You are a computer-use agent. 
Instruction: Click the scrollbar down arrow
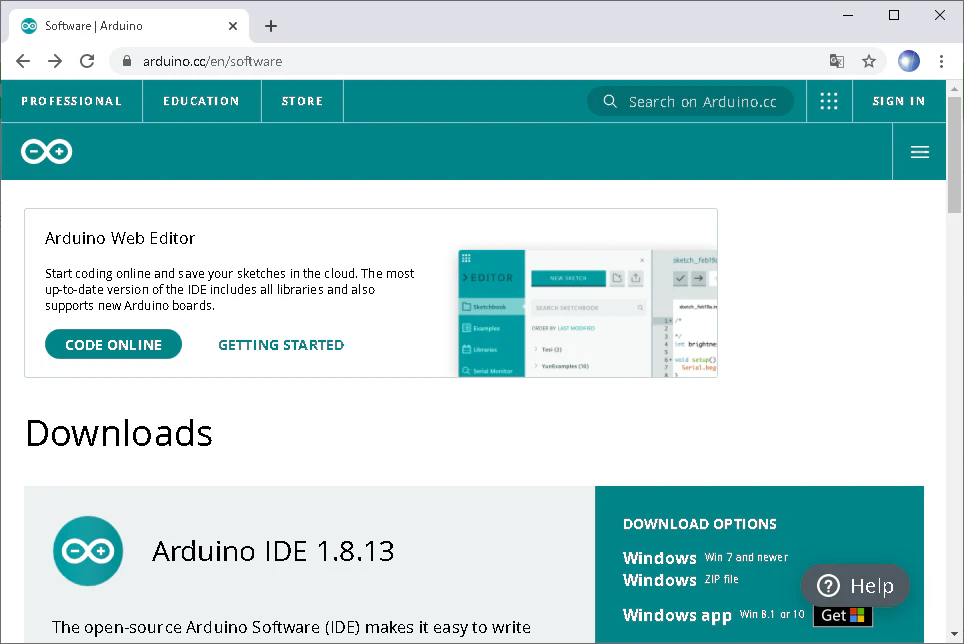[x=954, y=634]
